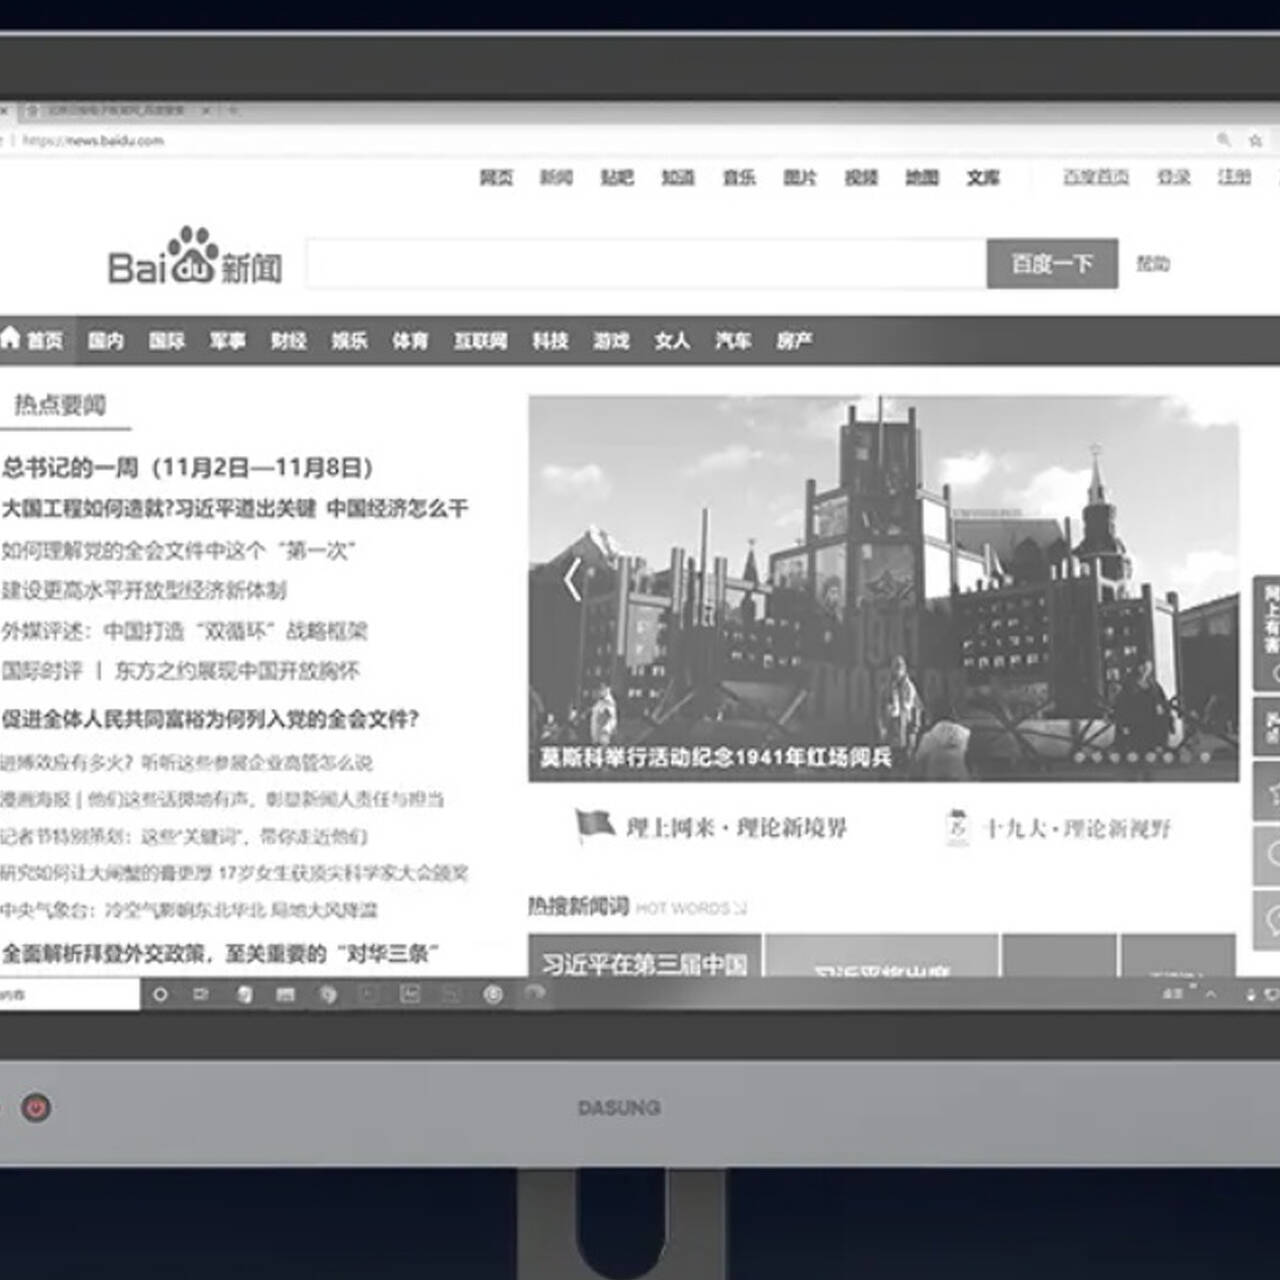
Task: Select the 汽车 category tab
Action: click(734, 341)
